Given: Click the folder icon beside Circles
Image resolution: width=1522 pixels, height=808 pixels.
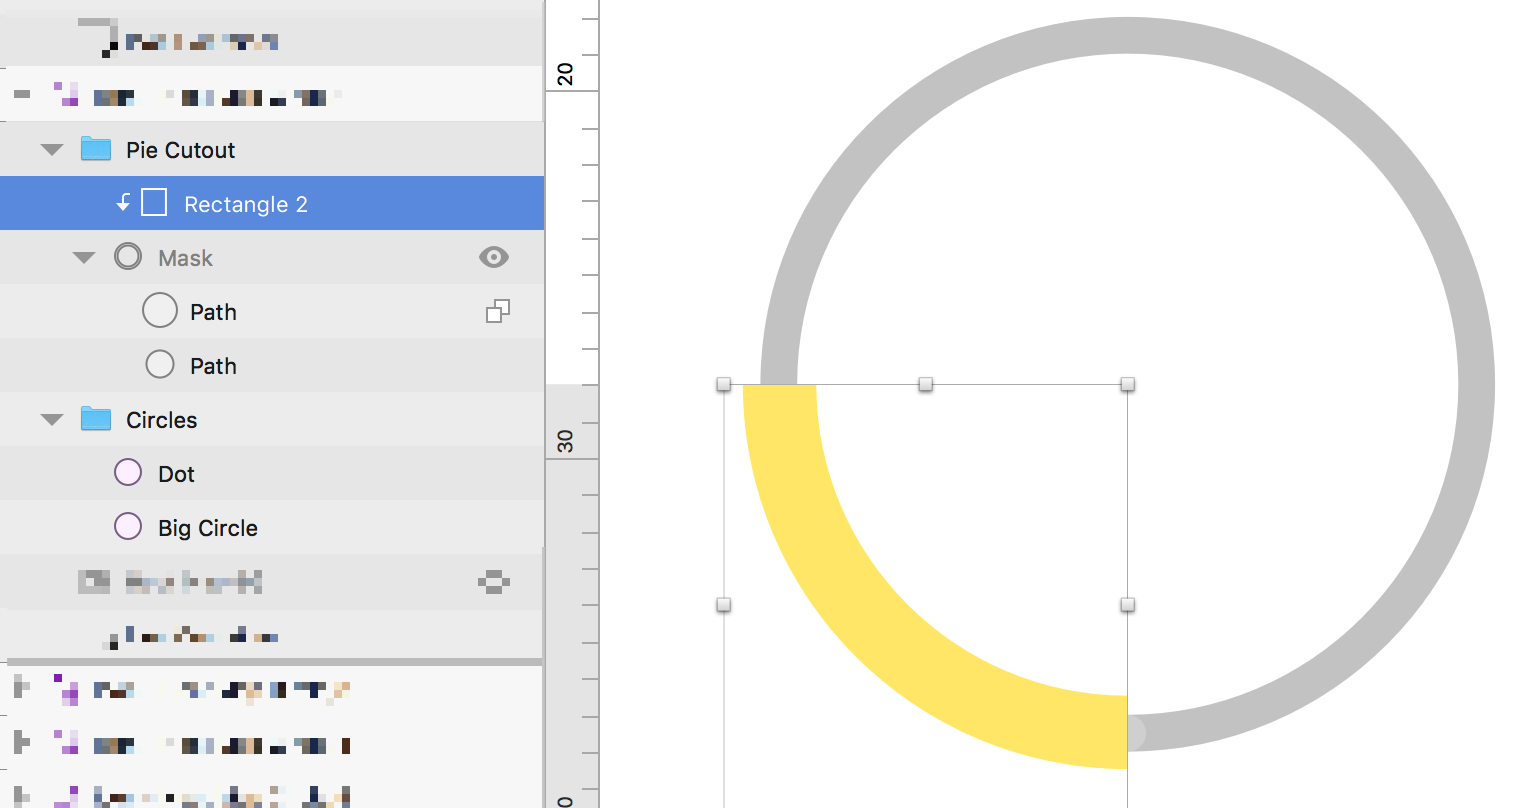Looking at the screenshot, I should pos(97,420).
